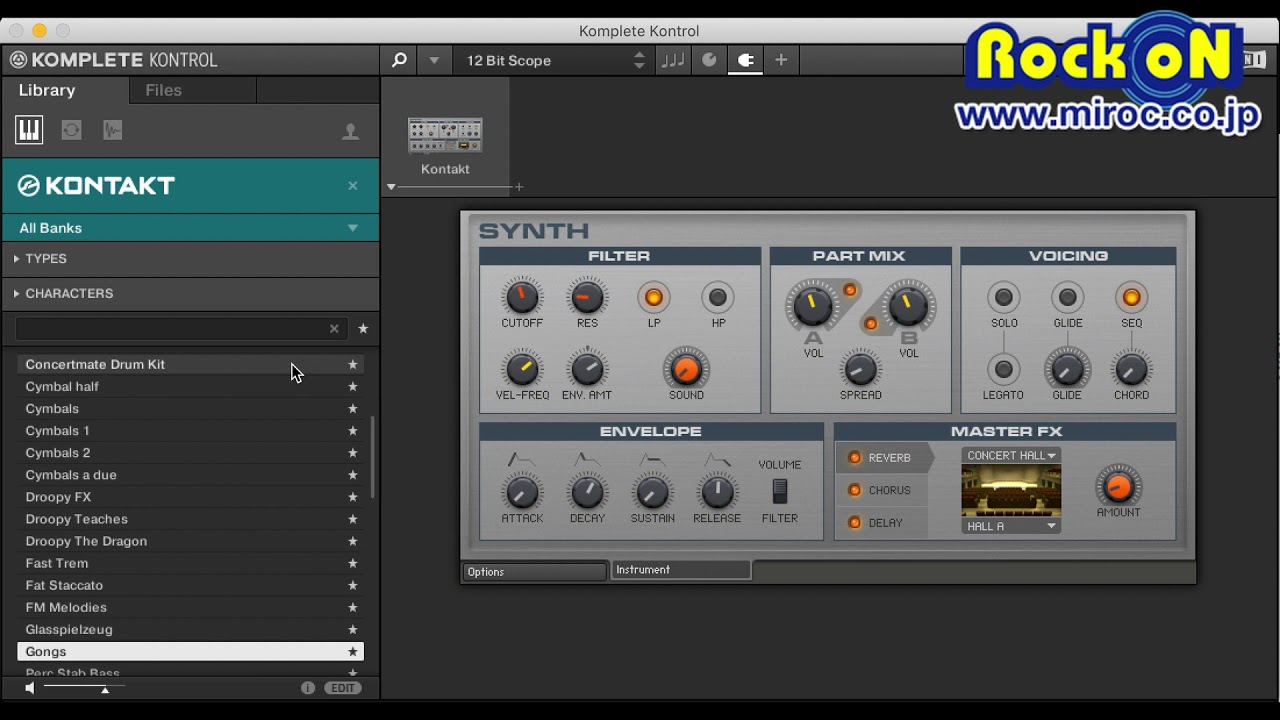Toggle the SOLO voicing button
The height and width of the screenshot is (720, 1280).
[1004, 297]
